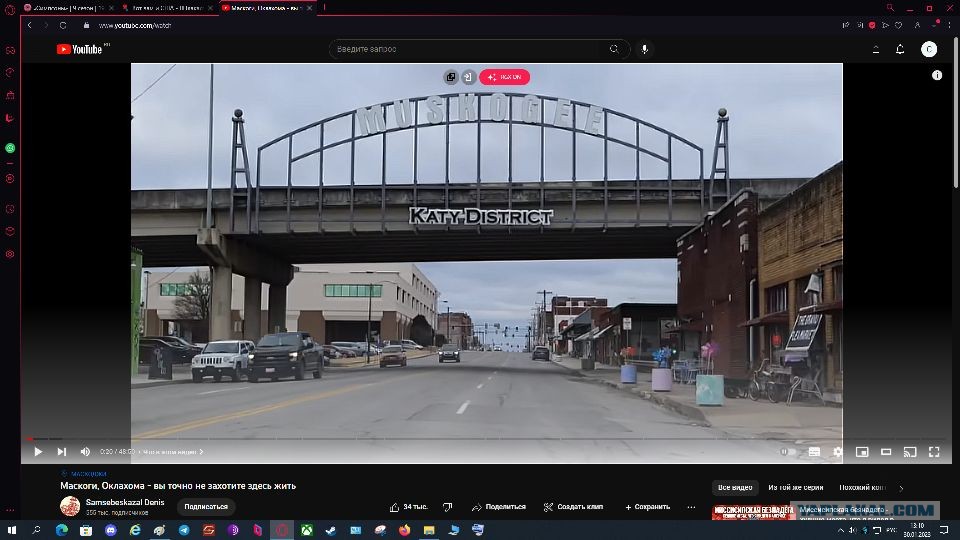Click Создать клип button
The height and width of the screenshot is (540, 960).
573,507
